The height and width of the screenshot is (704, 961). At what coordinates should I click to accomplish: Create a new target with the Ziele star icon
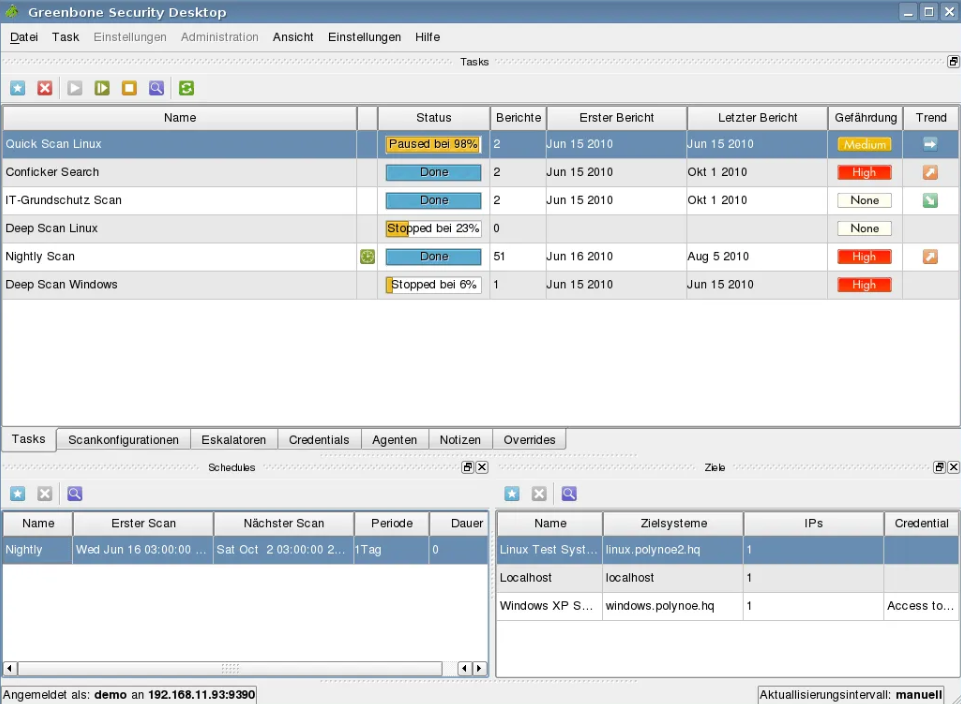pos(512,494)
